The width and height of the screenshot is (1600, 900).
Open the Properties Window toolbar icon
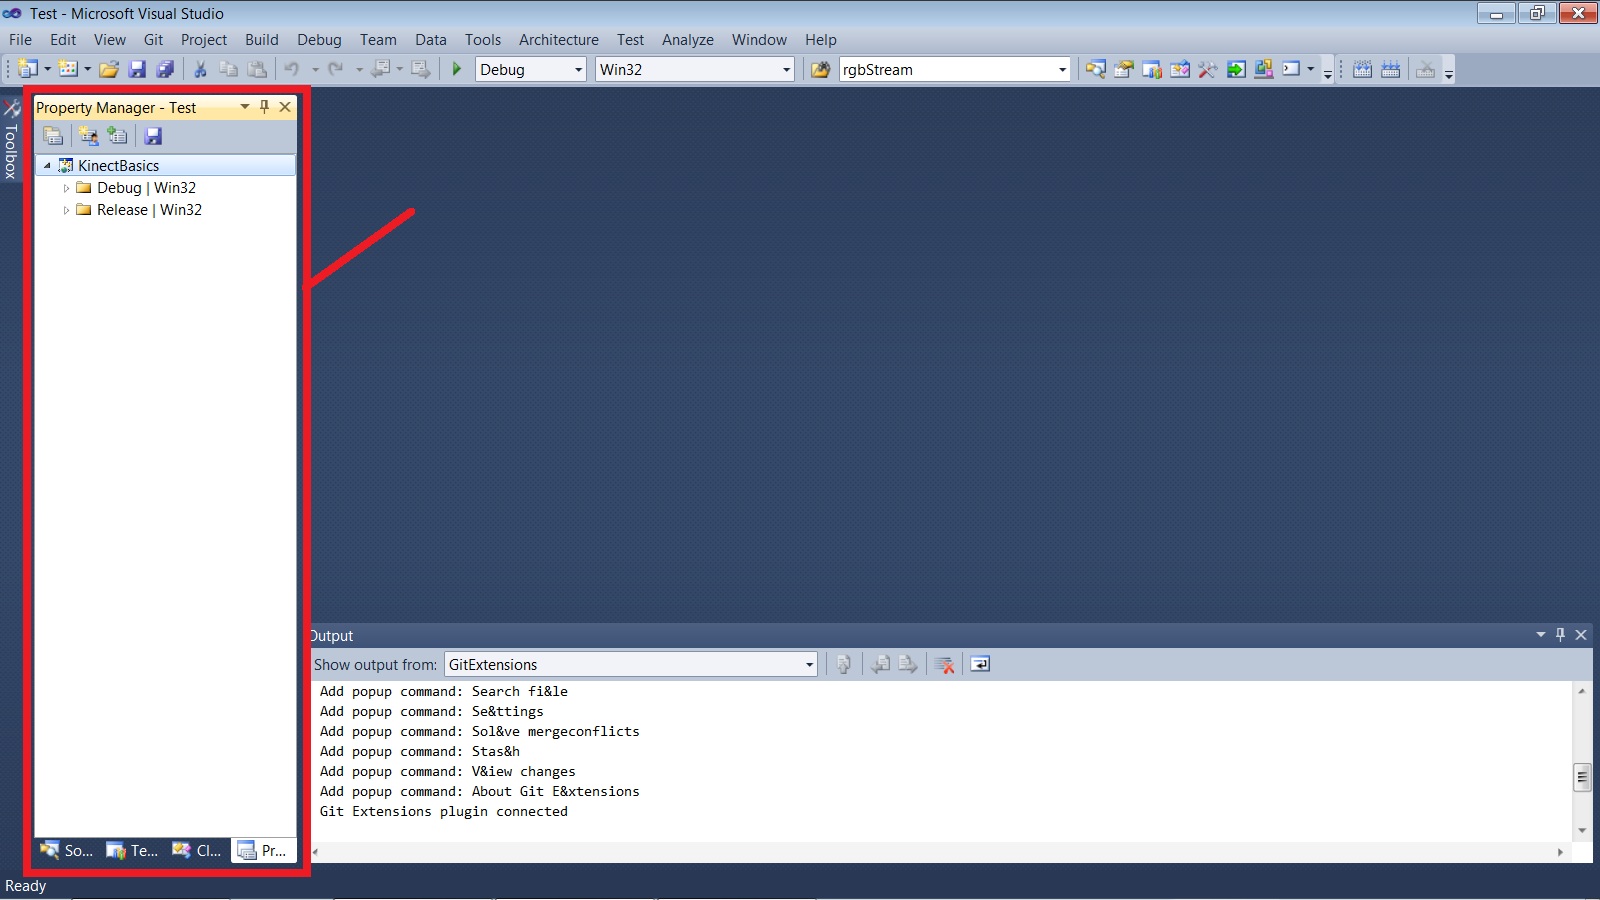1124,69
